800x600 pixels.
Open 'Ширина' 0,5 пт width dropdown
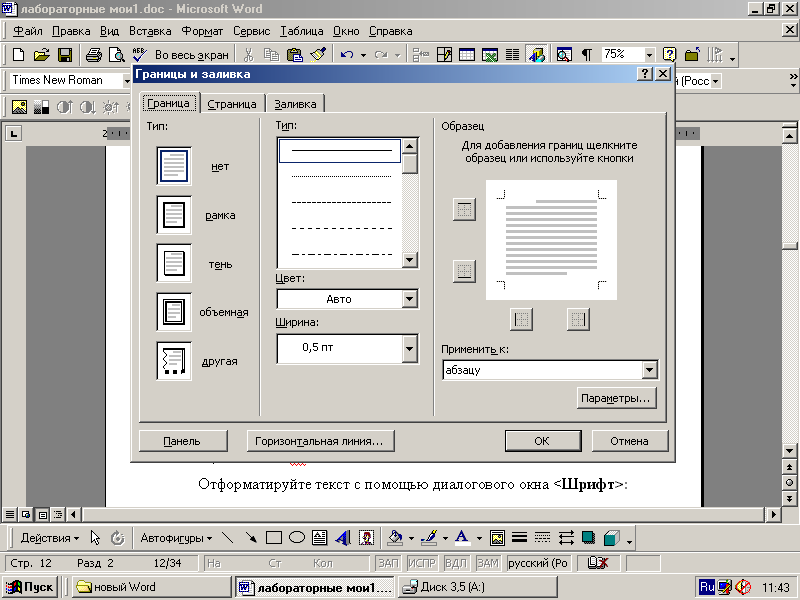click(410, 348)
